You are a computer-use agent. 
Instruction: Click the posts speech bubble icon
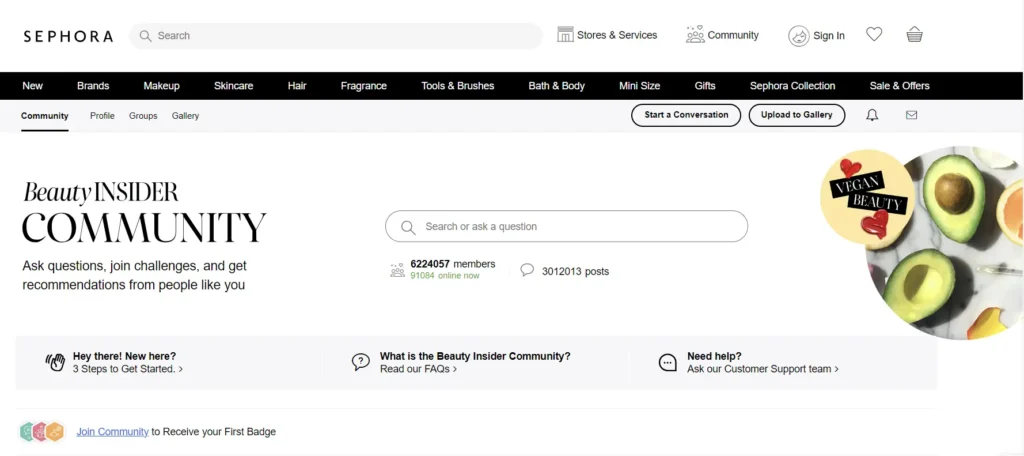tap(527, 270)
